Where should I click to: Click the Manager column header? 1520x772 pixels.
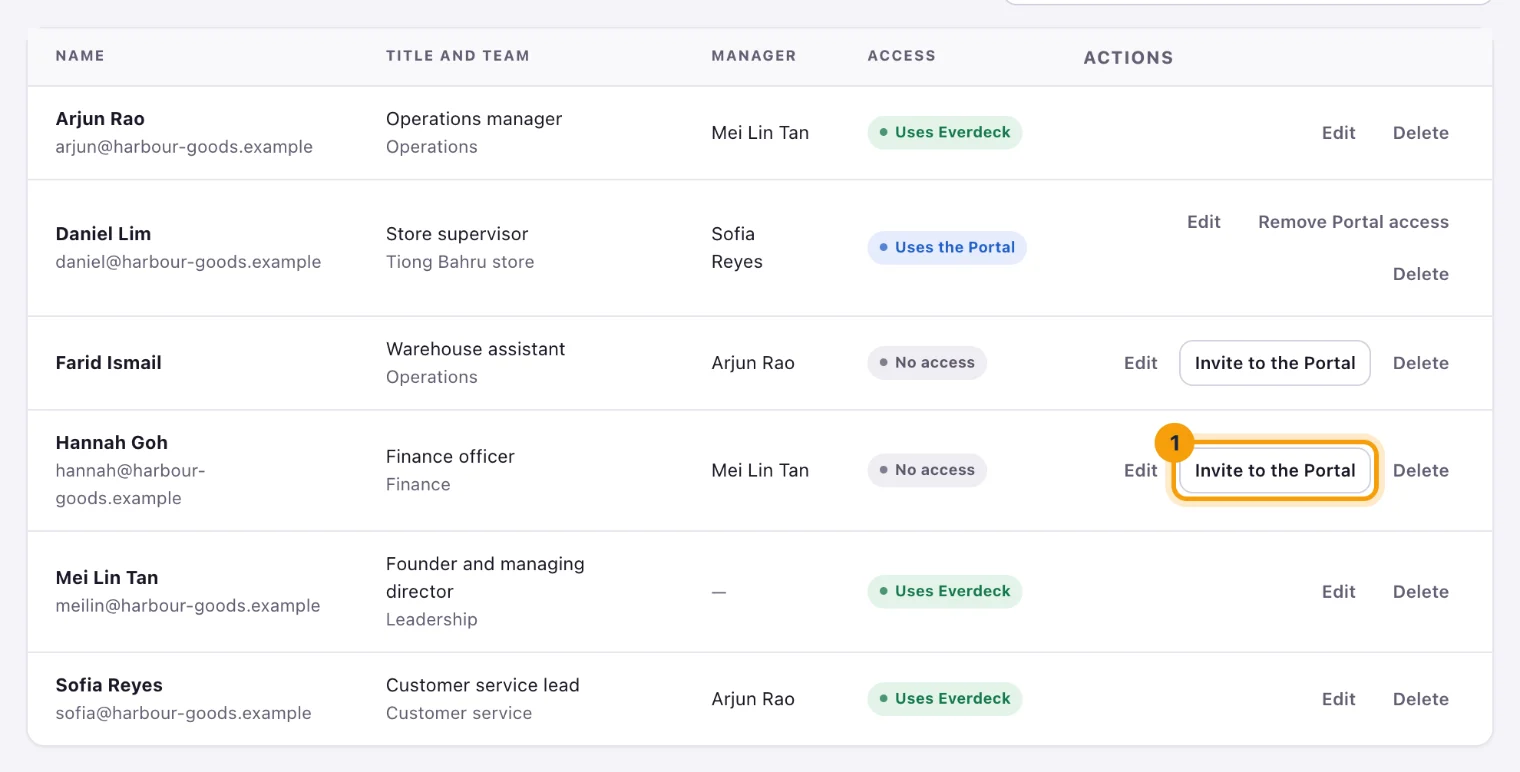(x=754, y=56)
